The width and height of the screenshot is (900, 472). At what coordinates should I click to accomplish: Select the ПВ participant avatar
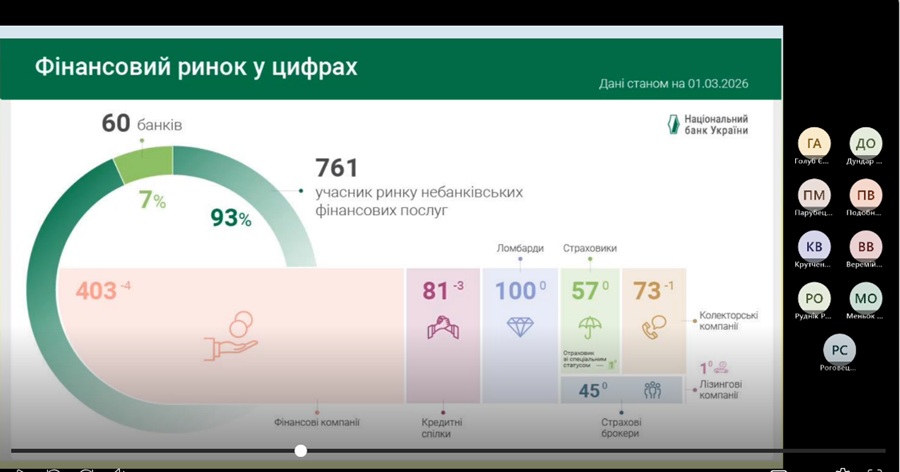click(x=865, y=194)
